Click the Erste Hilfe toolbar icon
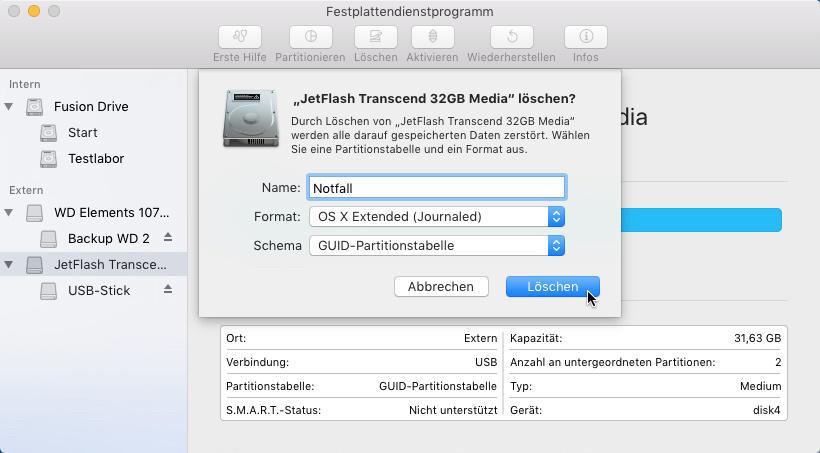The width and height of the screenshot is (820, 453). coord(240,37)
